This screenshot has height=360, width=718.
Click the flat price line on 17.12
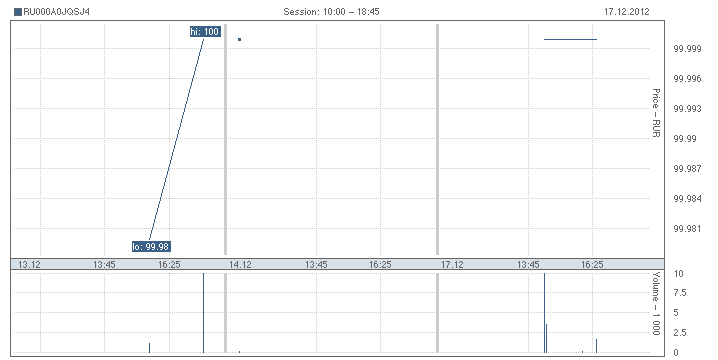(x=571, y=39)
